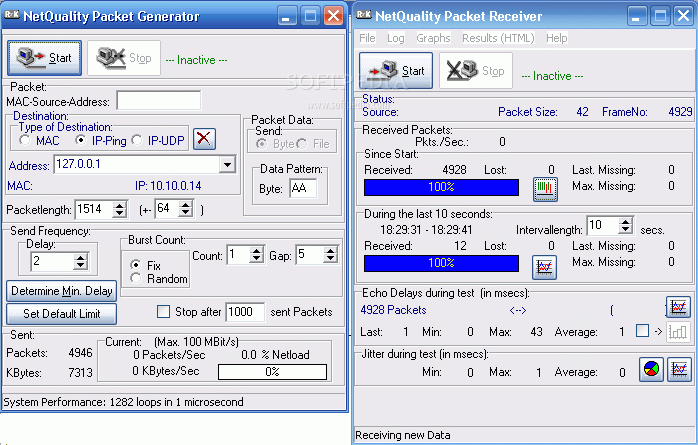Click Packet Generator title bar app icon
This screenshot has width=698, height=445.
[x=12, y=15]
